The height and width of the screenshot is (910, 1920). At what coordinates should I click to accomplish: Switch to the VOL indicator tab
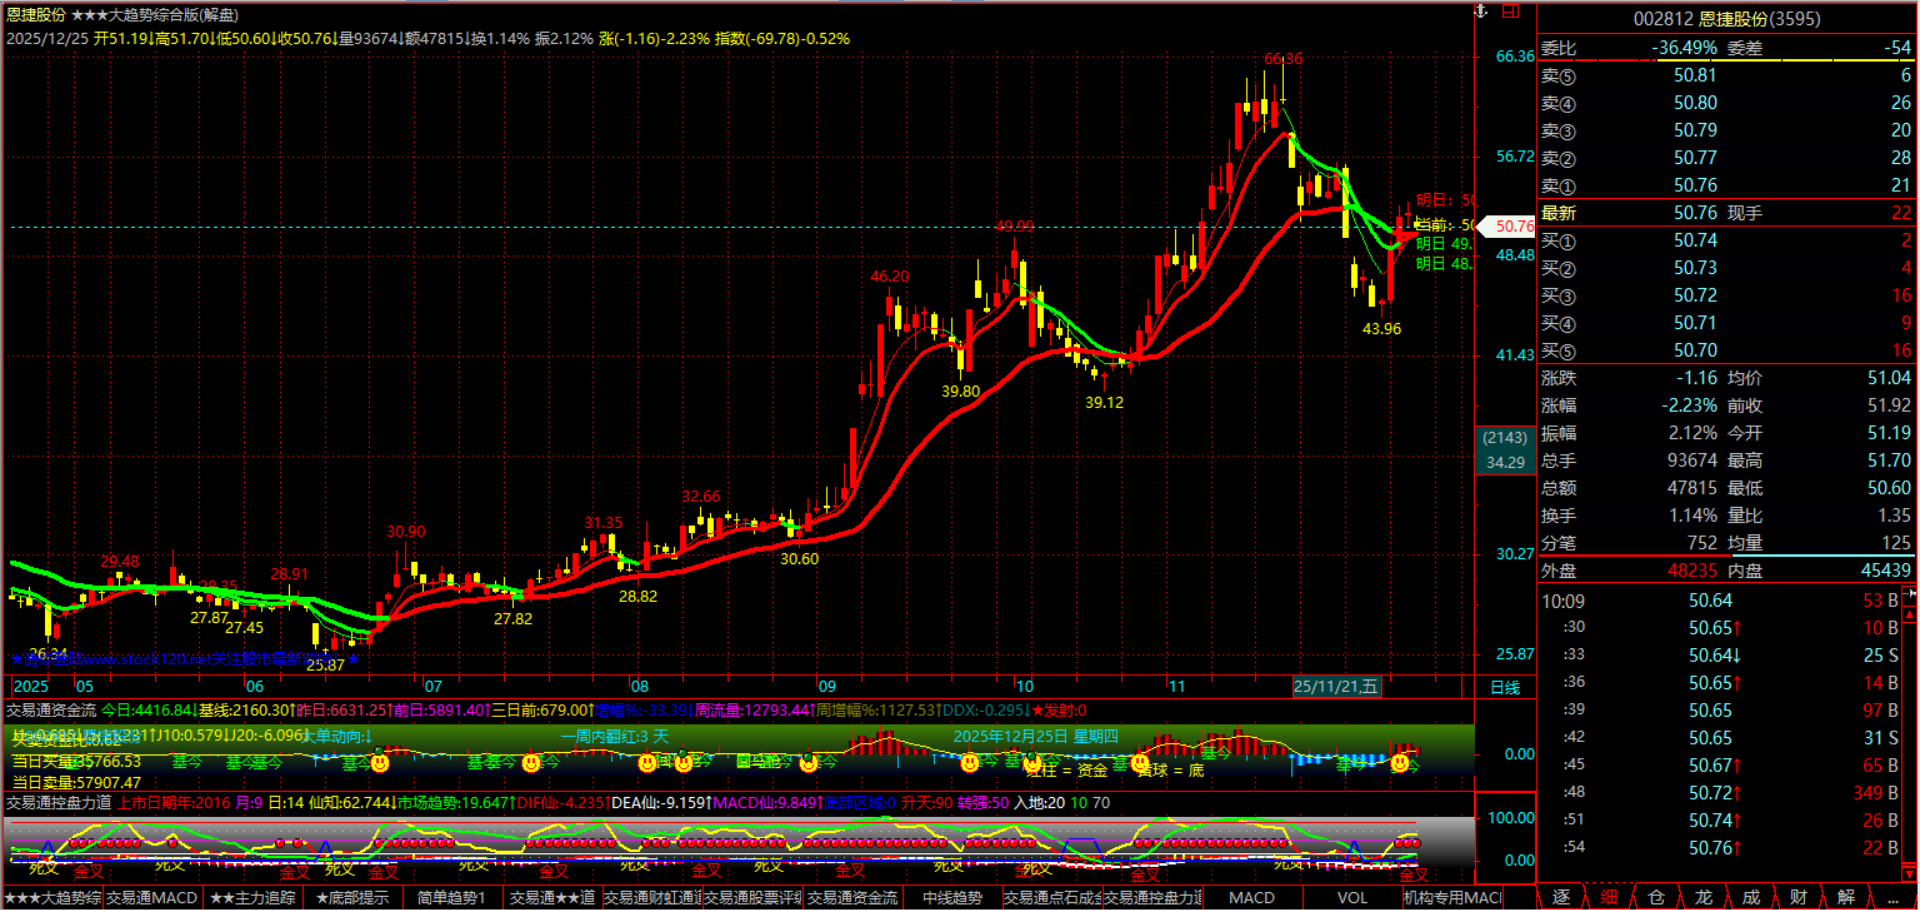point(1352,898)
